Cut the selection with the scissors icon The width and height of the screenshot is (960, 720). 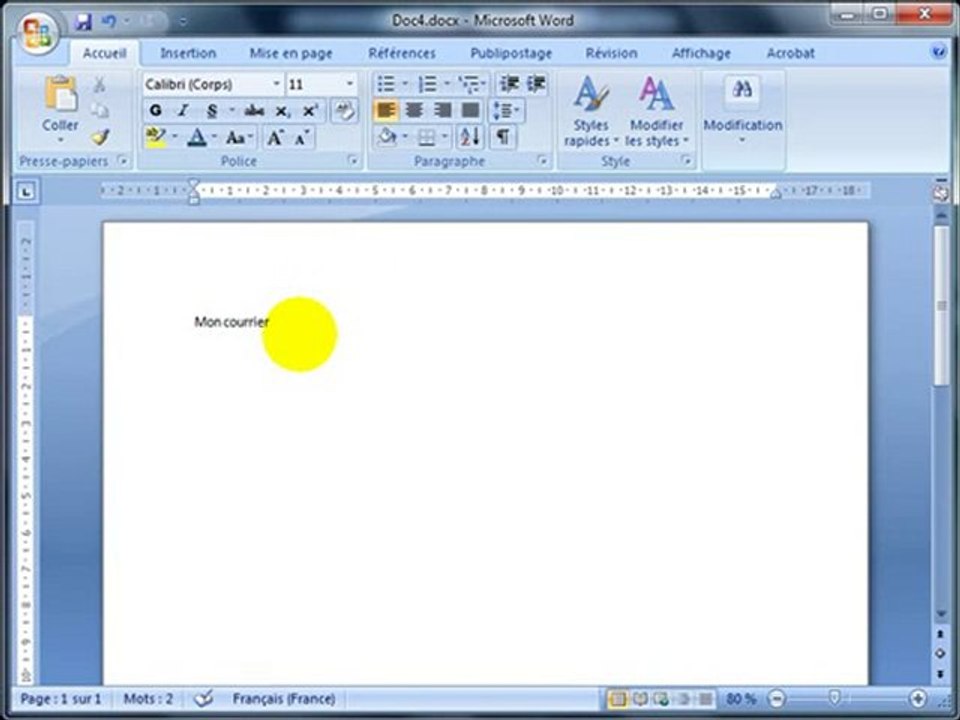(x=99, y=84)
